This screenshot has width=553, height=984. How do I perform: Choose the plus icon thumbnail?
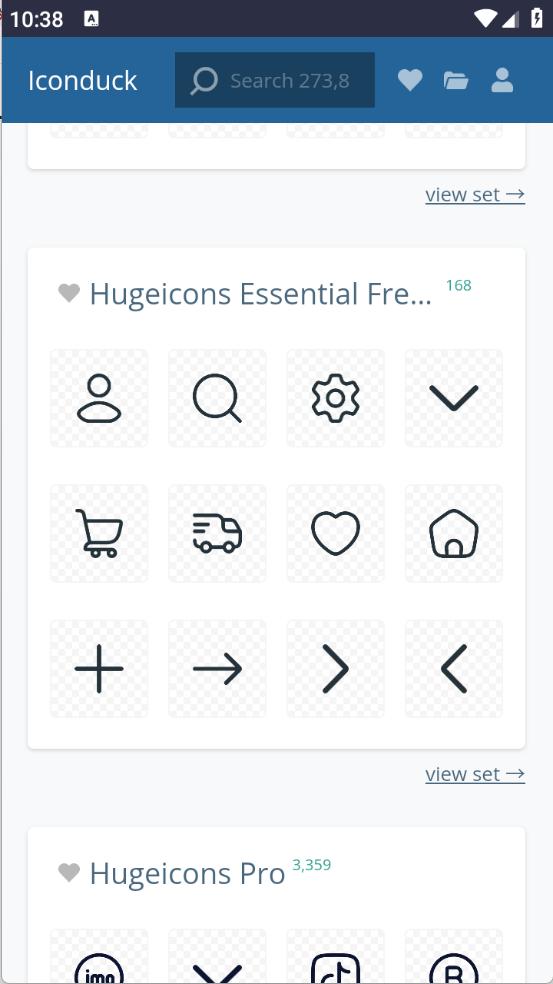click(99, 668)
